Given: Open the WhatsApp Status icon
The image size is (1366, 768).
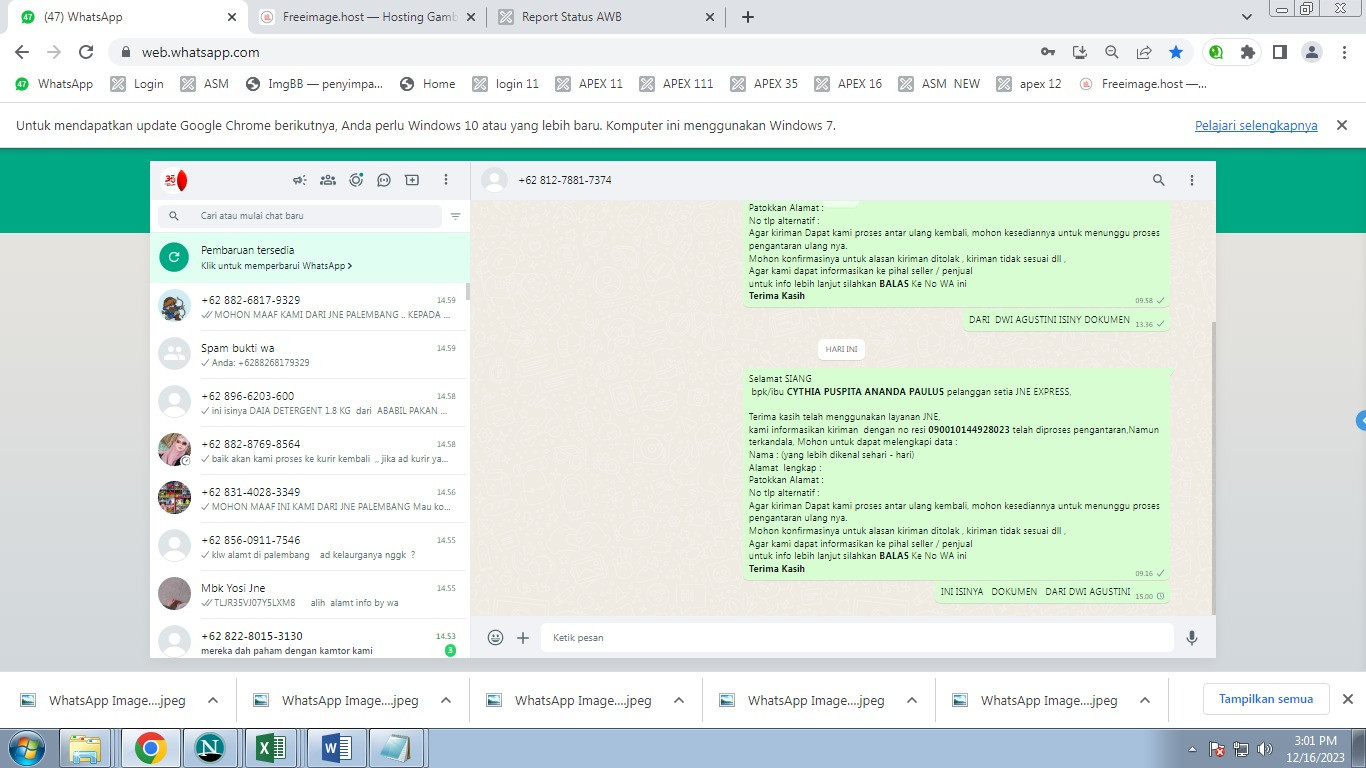Looking at the screenshot, I should pyautogui.click(x=356, y=180).
